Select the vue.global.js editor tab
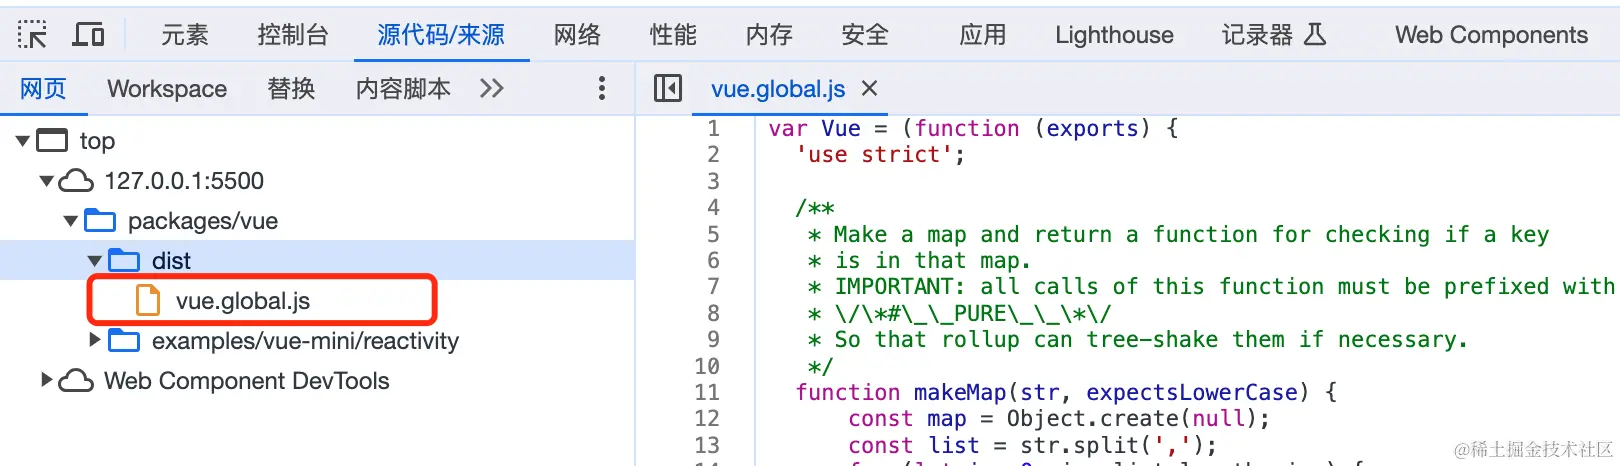1620x466 pixels. coord(778,89)
